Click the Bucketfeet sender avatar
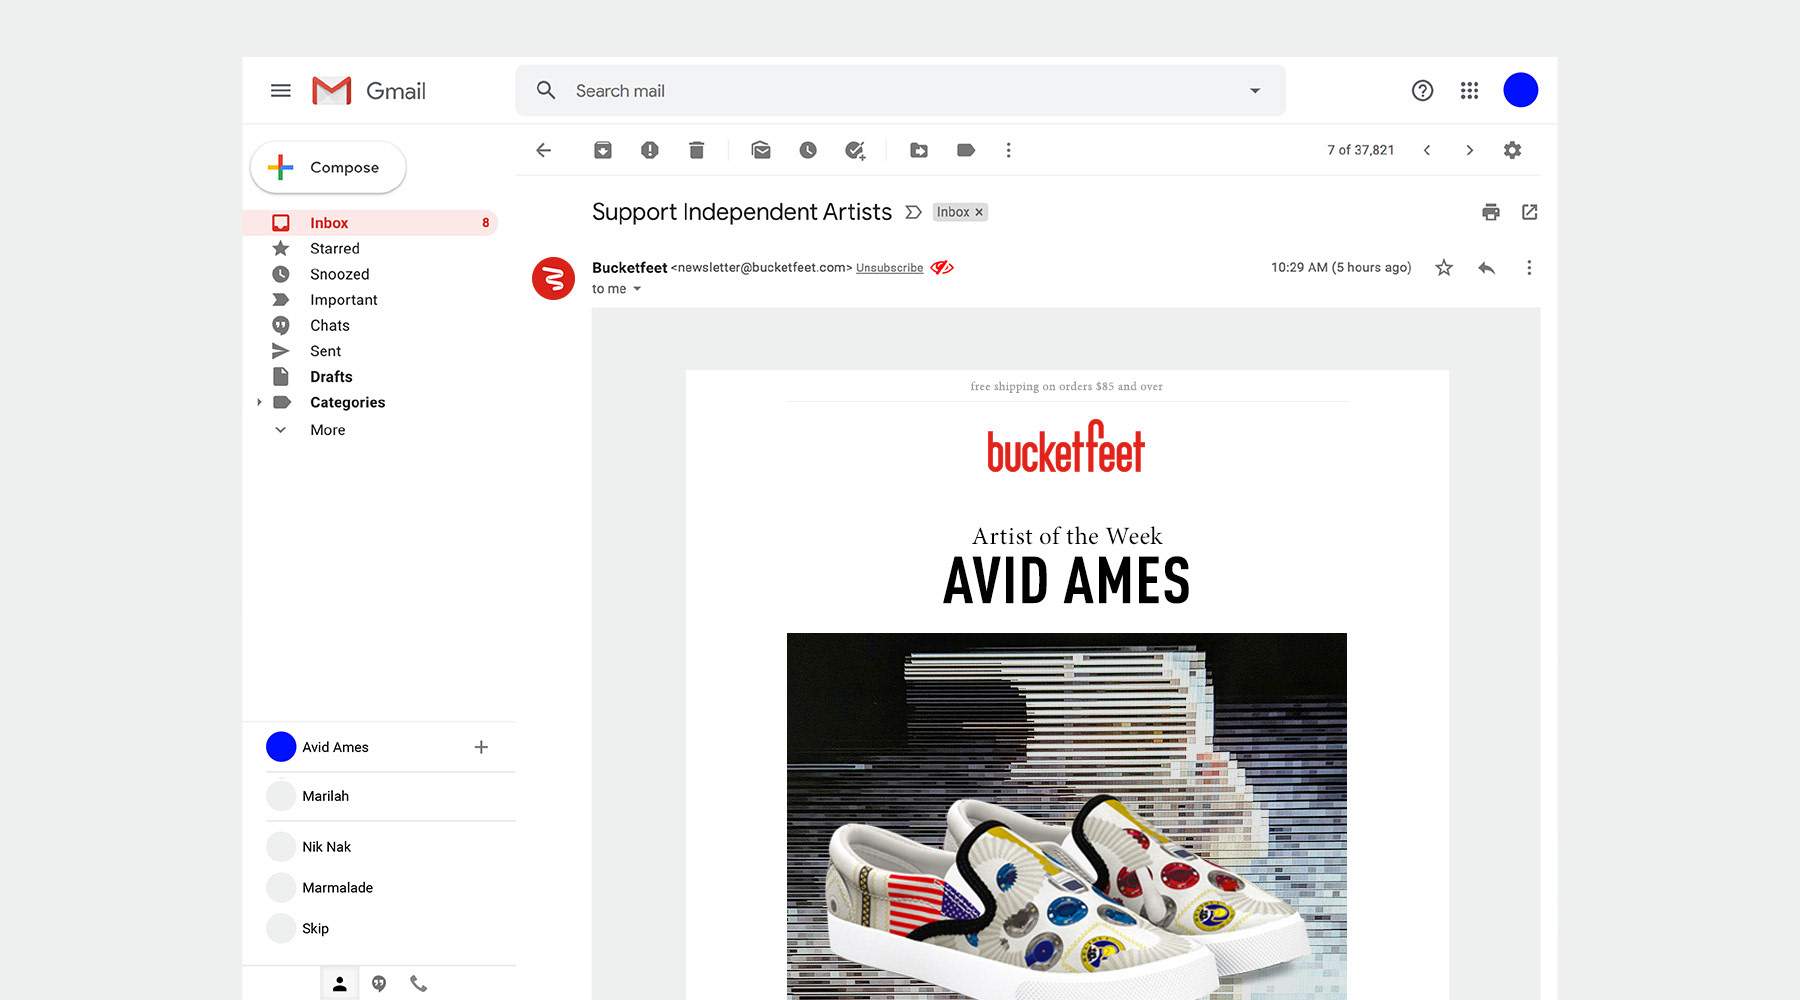This screenshot has width=1800, height=1000. coord(553,278)
